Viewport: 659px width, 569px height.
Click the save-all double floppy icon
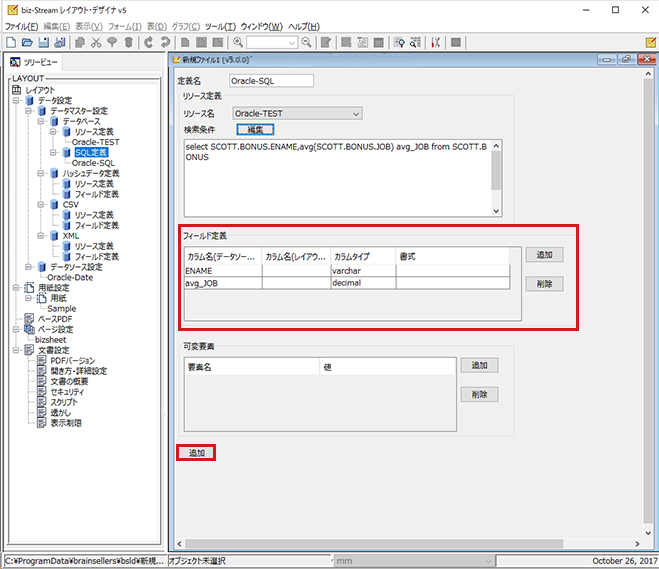(60, 42)
